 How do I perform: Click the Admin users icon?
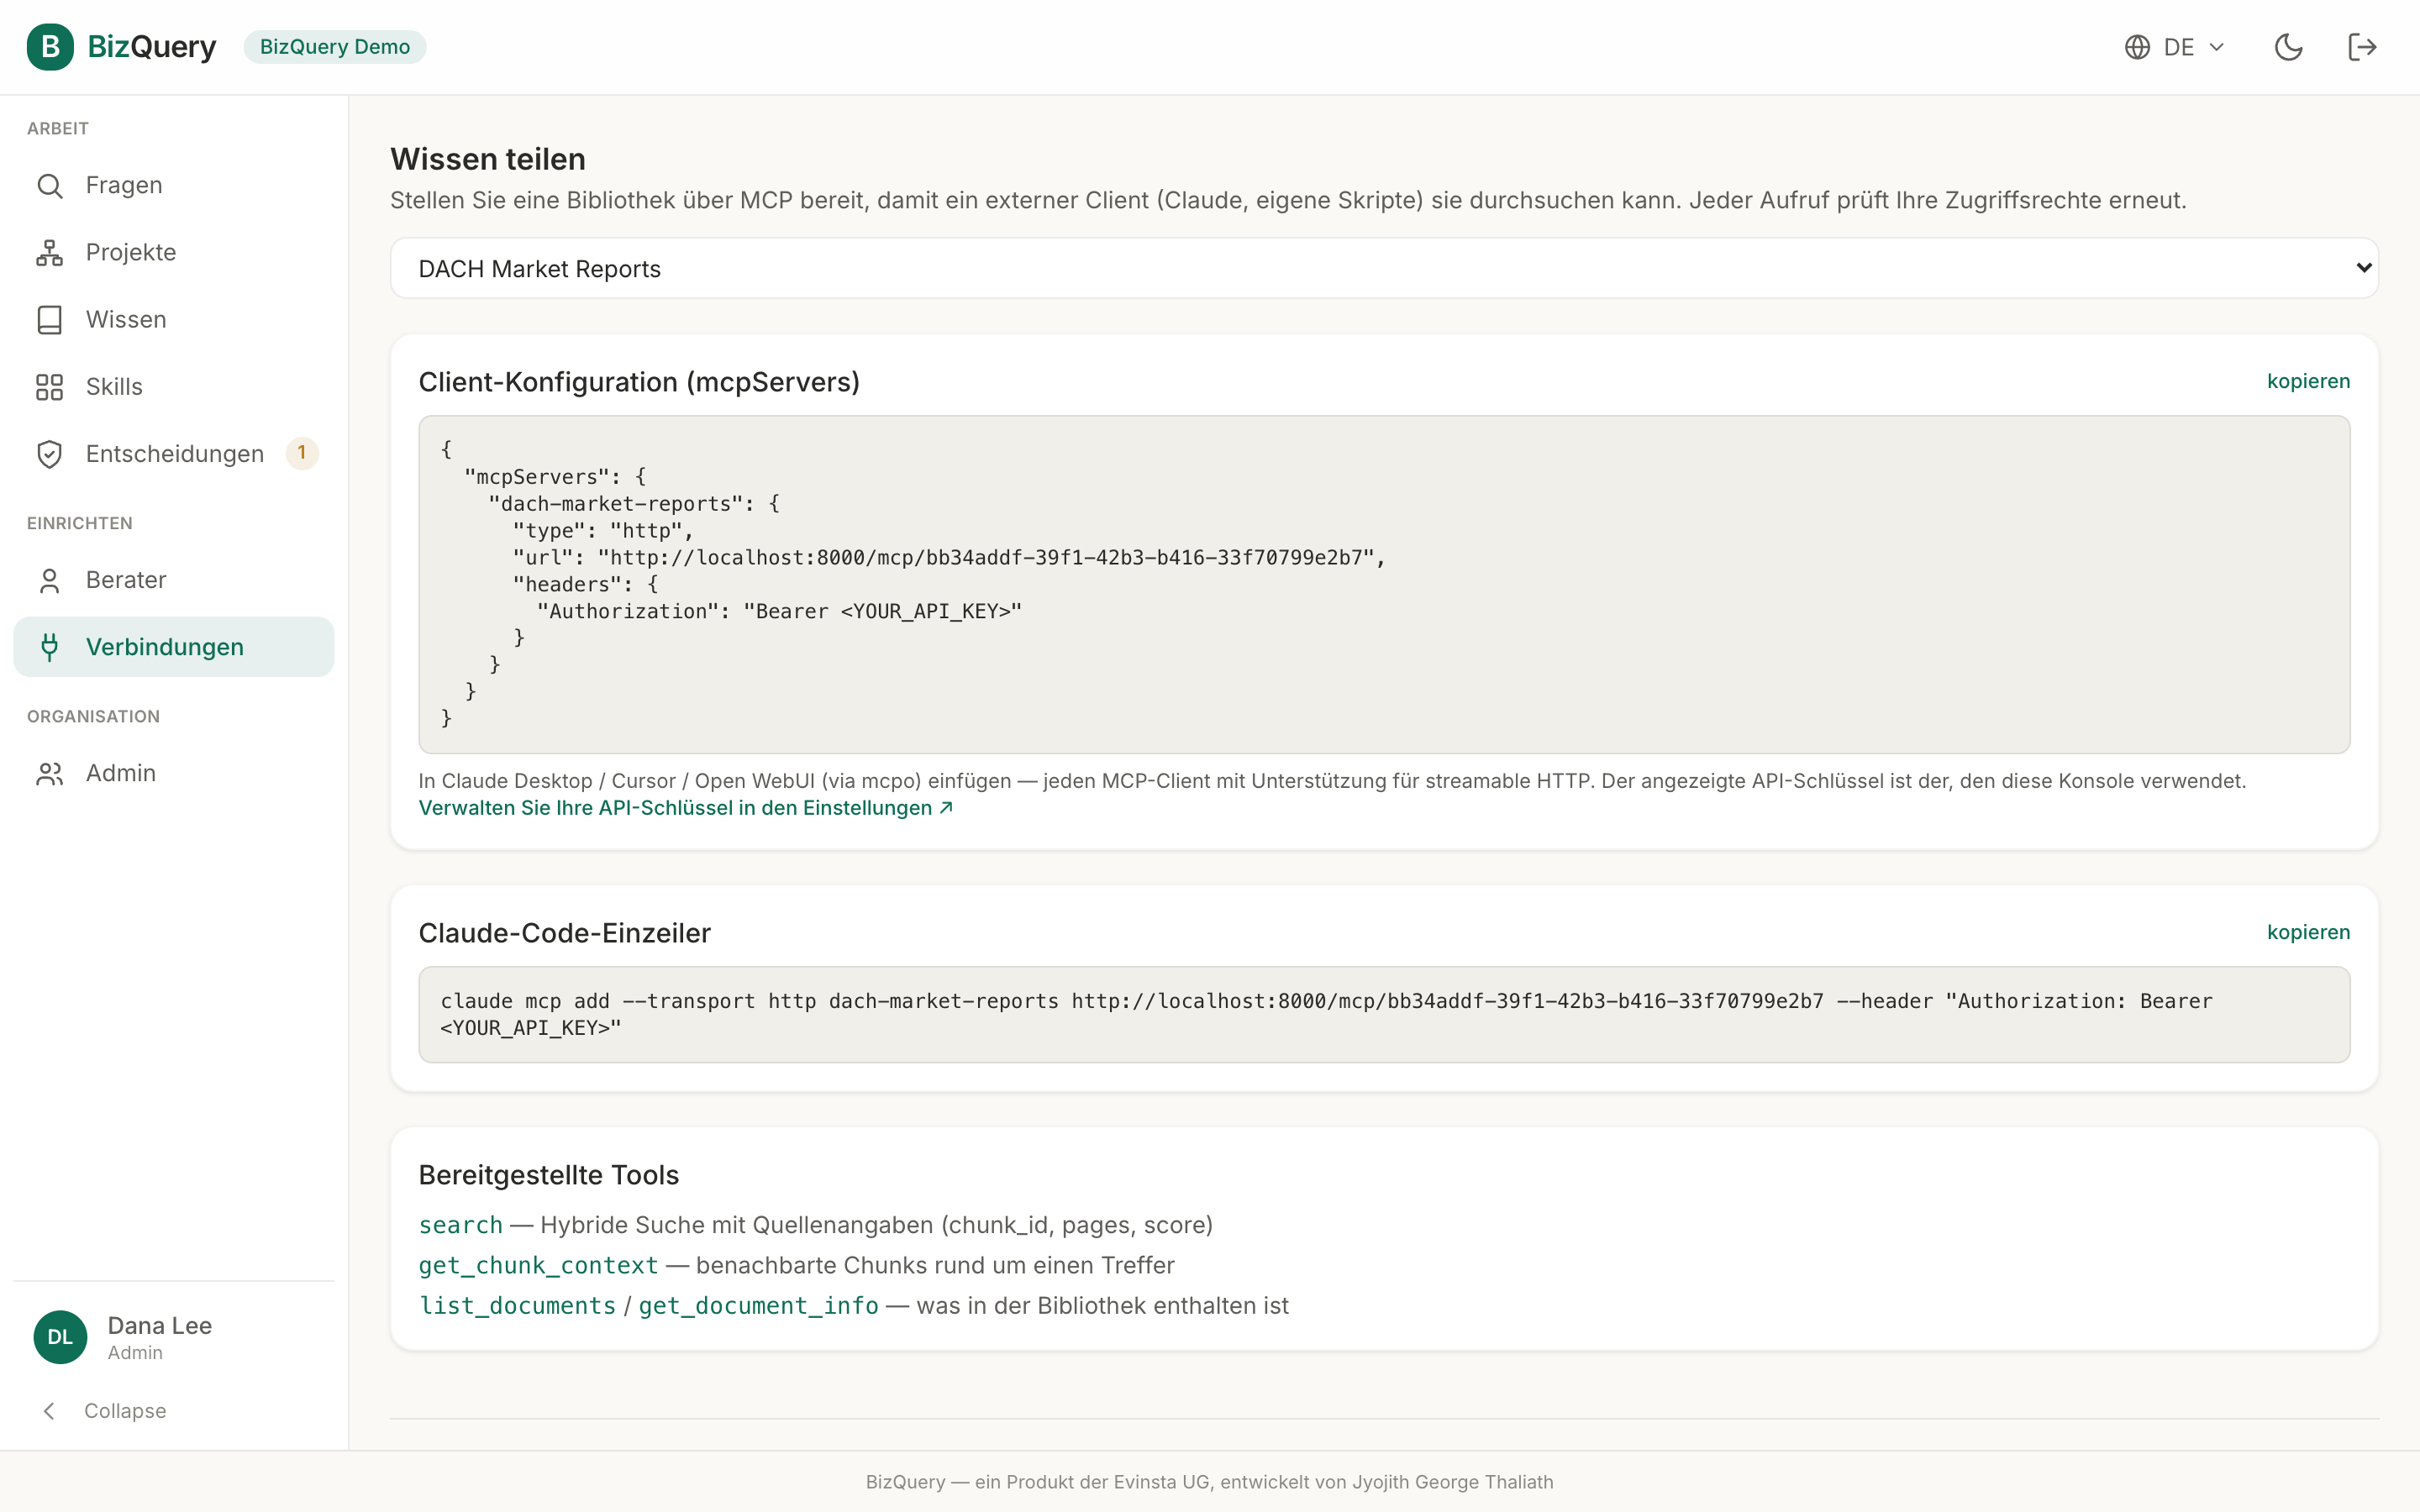pyautogui.click(x=50, y=773)
